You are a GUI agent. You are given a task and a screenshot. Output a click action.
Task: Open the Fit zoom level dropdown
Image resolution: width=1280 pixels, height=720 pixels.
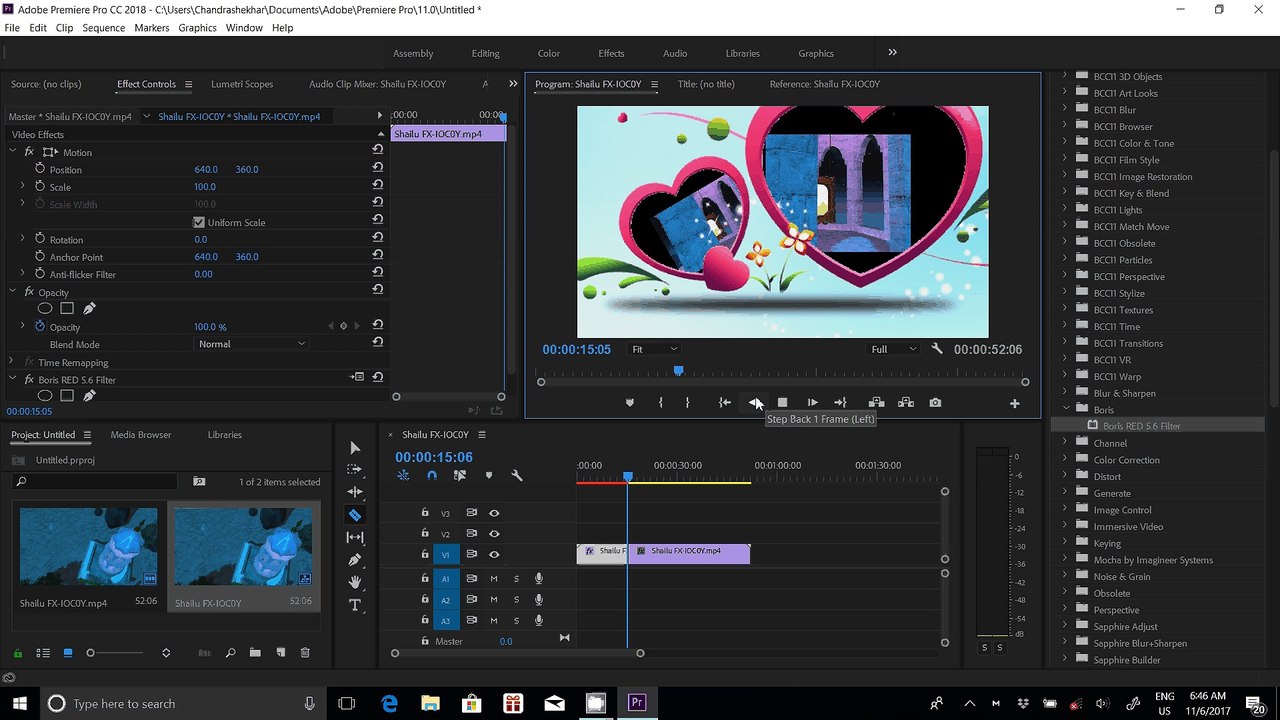coord(654,349)
